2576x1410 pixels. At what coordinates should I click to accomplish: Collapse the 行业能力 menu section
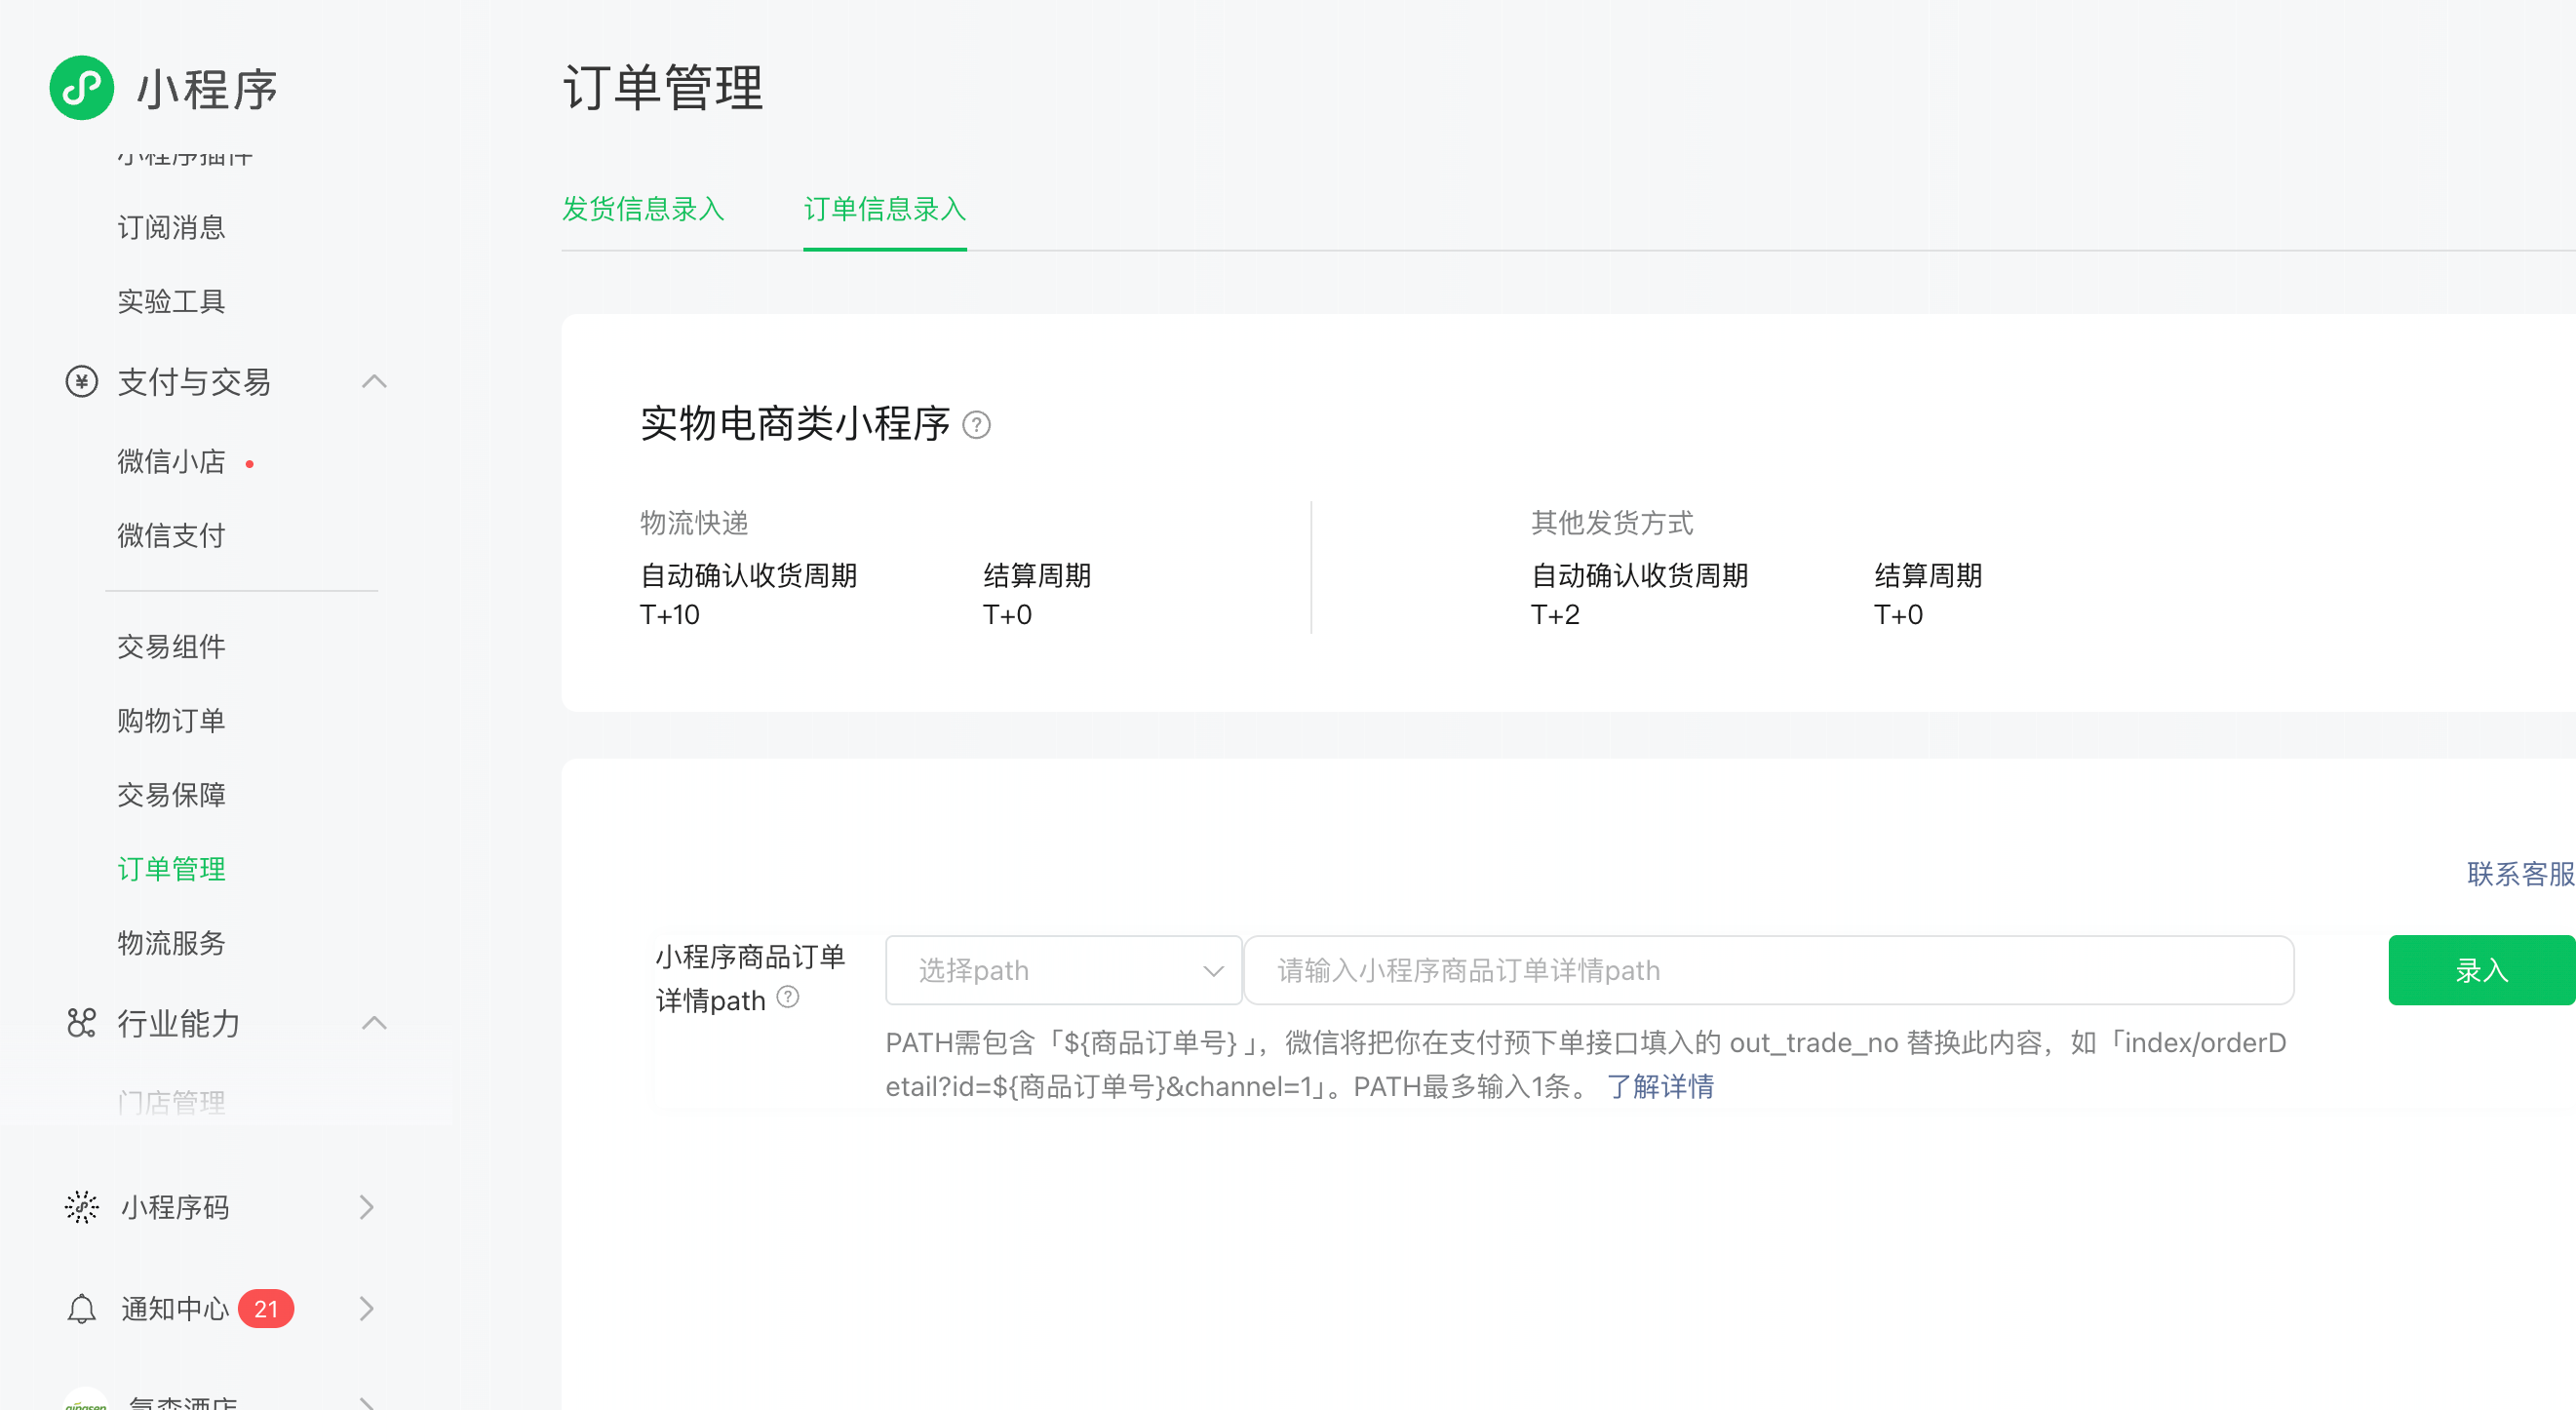374,1022
